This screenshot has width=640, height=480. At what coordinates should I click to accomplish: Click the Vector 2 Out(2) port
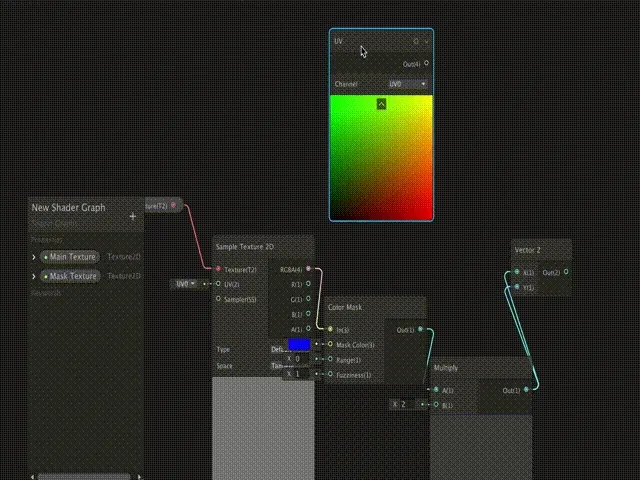tap(566, 272)
